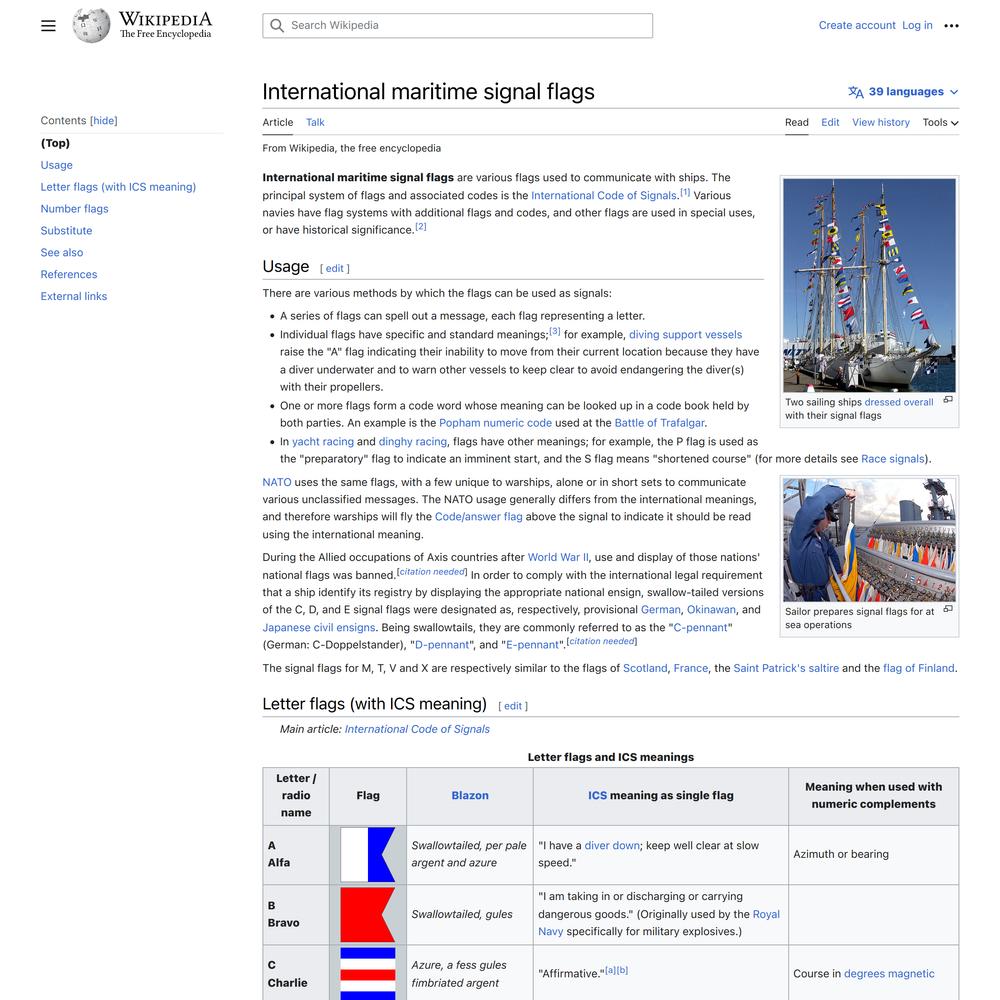Screen dimensions: 1000x1000
Task: Expand the 39 languages dropdown
Action: (x=903, y=92)
